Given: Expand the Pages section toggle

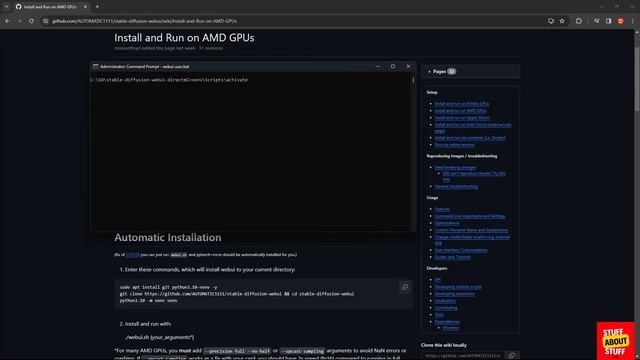Looking at the screenshot, I should click(x=429, y=71).
